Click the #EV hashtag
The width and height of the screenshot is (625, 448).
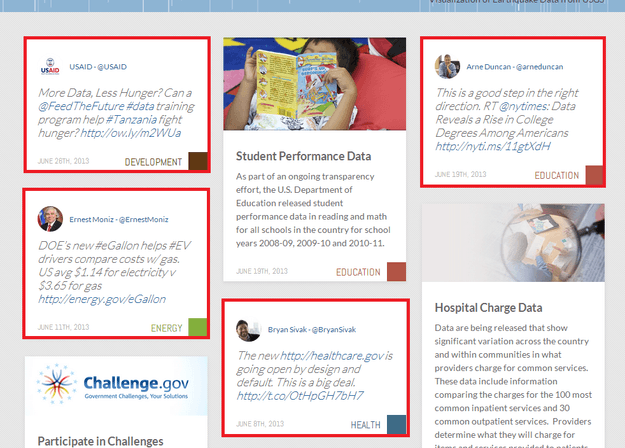tap(179, 246)
